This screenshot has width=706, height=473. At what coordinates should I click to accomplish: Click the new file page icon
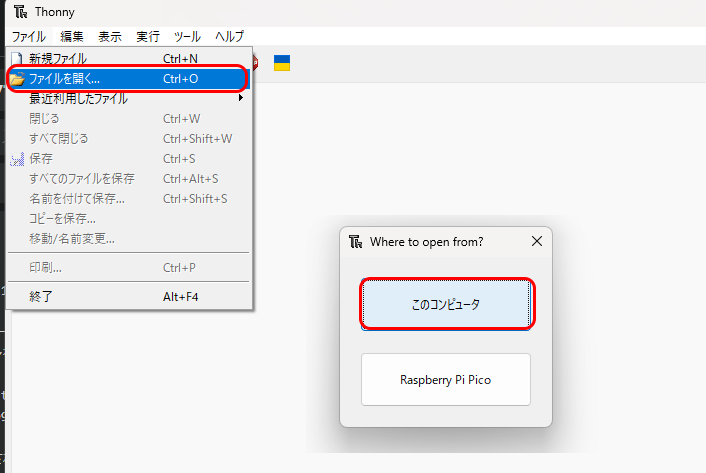(x=17, y=59)
